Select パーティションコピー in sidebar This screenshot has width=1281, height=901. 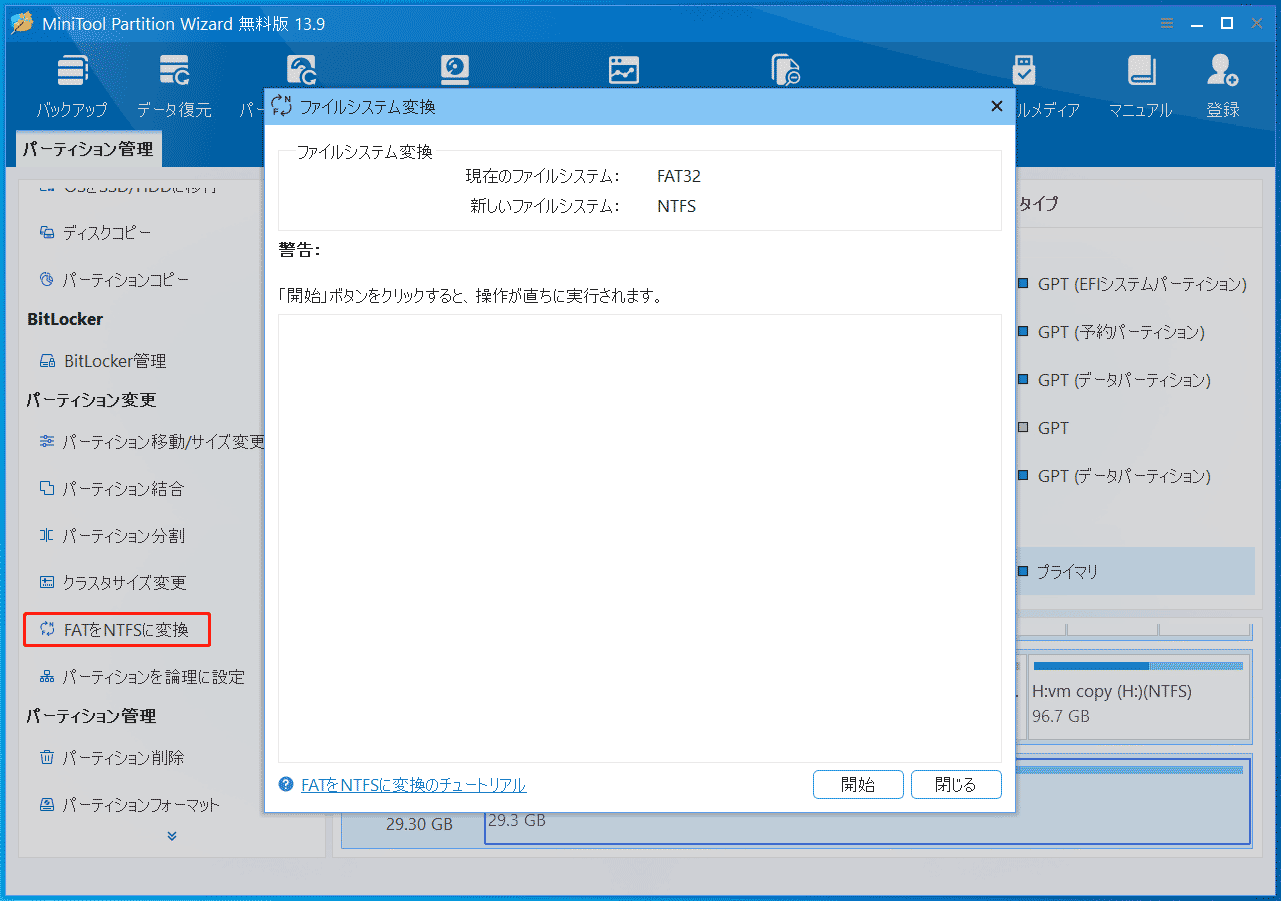(113, 280)
